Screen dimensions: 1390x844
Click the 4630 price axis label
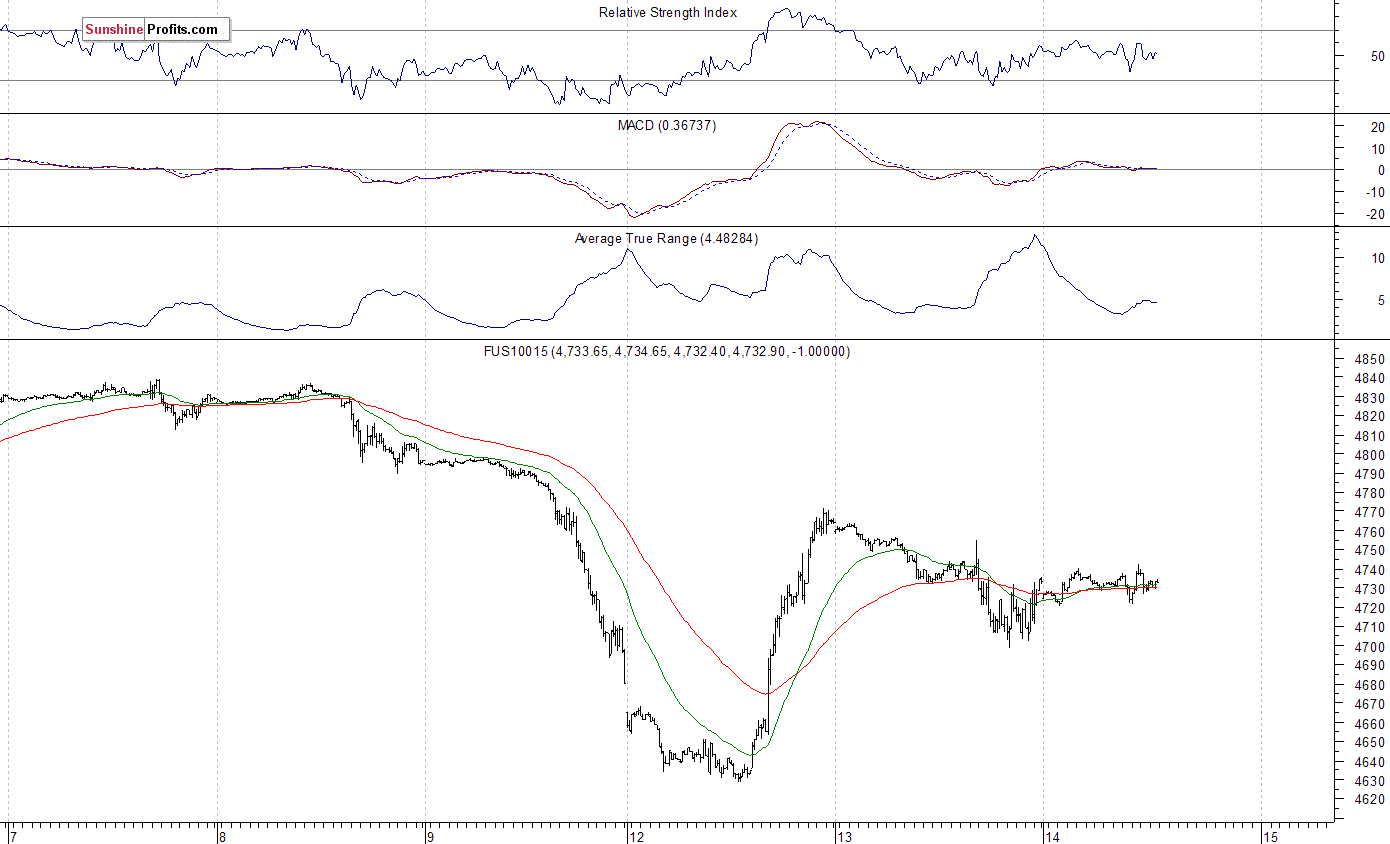pyautogui.click(x=1370, y=782)
